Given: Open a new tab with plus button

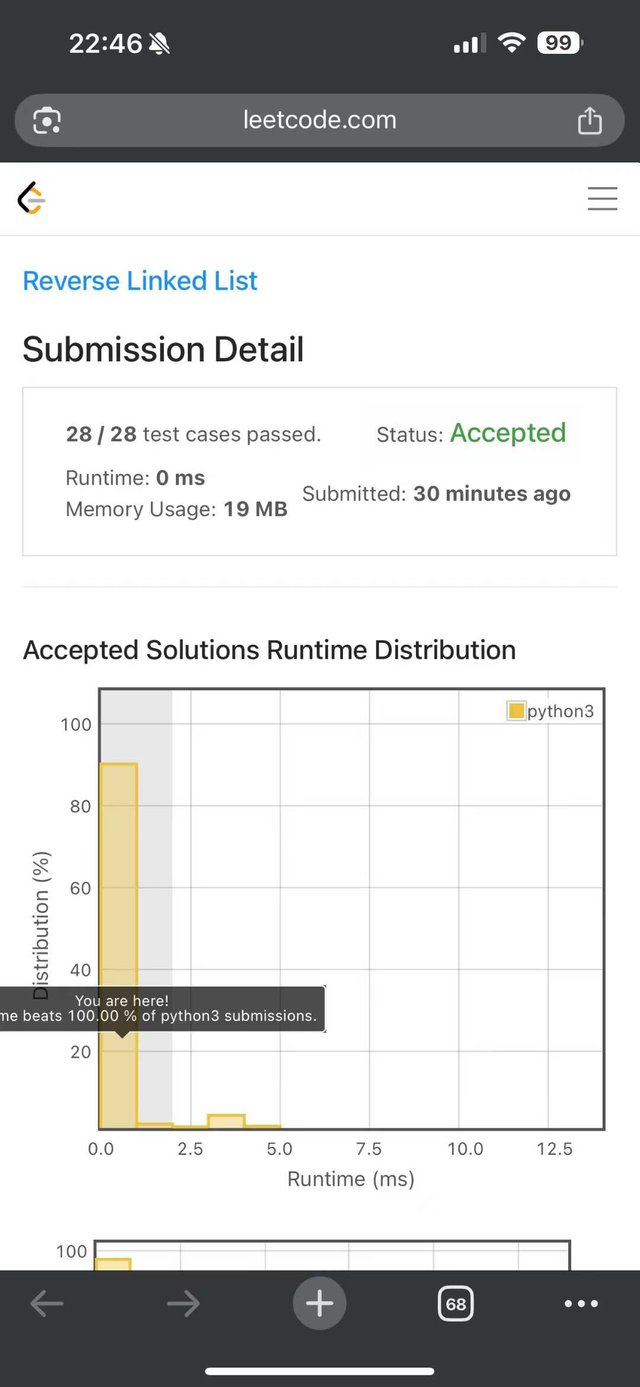Looking at the screenshot, I should click(x=320, y=1303).
